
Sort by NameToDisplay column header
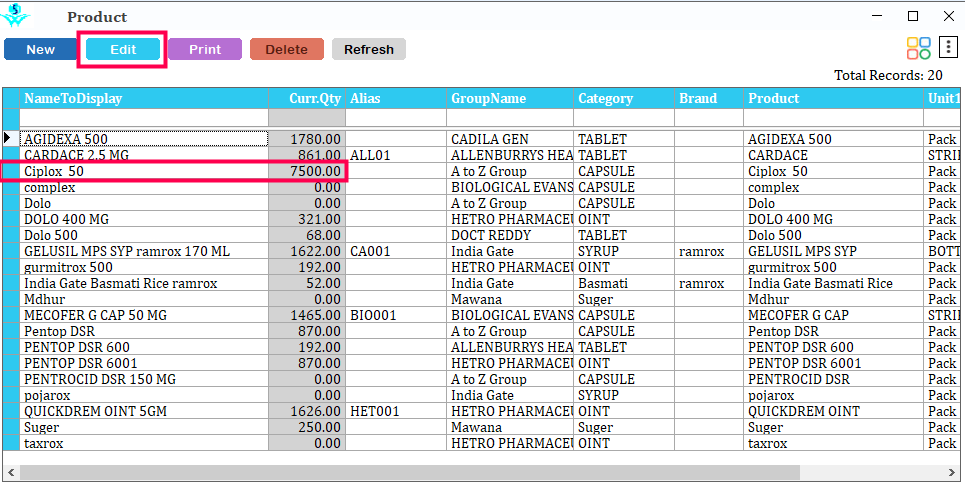pos(144,98)
